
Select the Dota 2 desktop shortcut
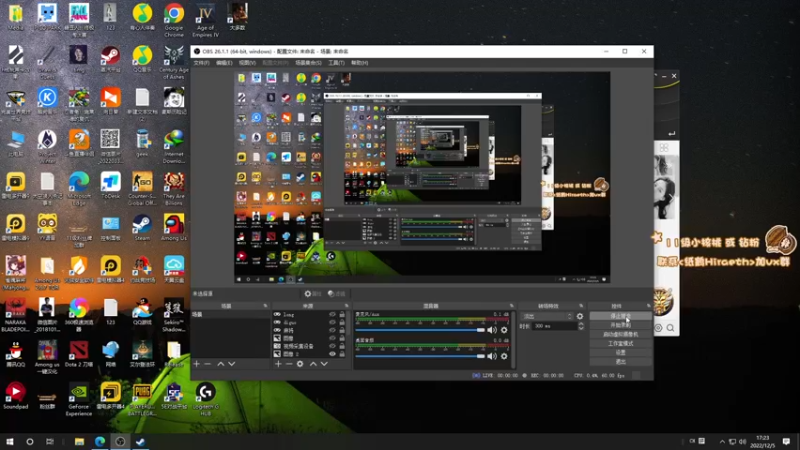(x=79, y=355)
